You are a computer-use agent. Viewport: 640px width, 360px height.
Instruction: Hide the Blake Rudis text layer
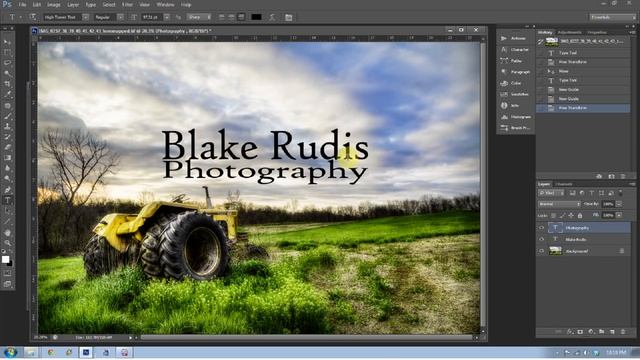click(542, 239)
